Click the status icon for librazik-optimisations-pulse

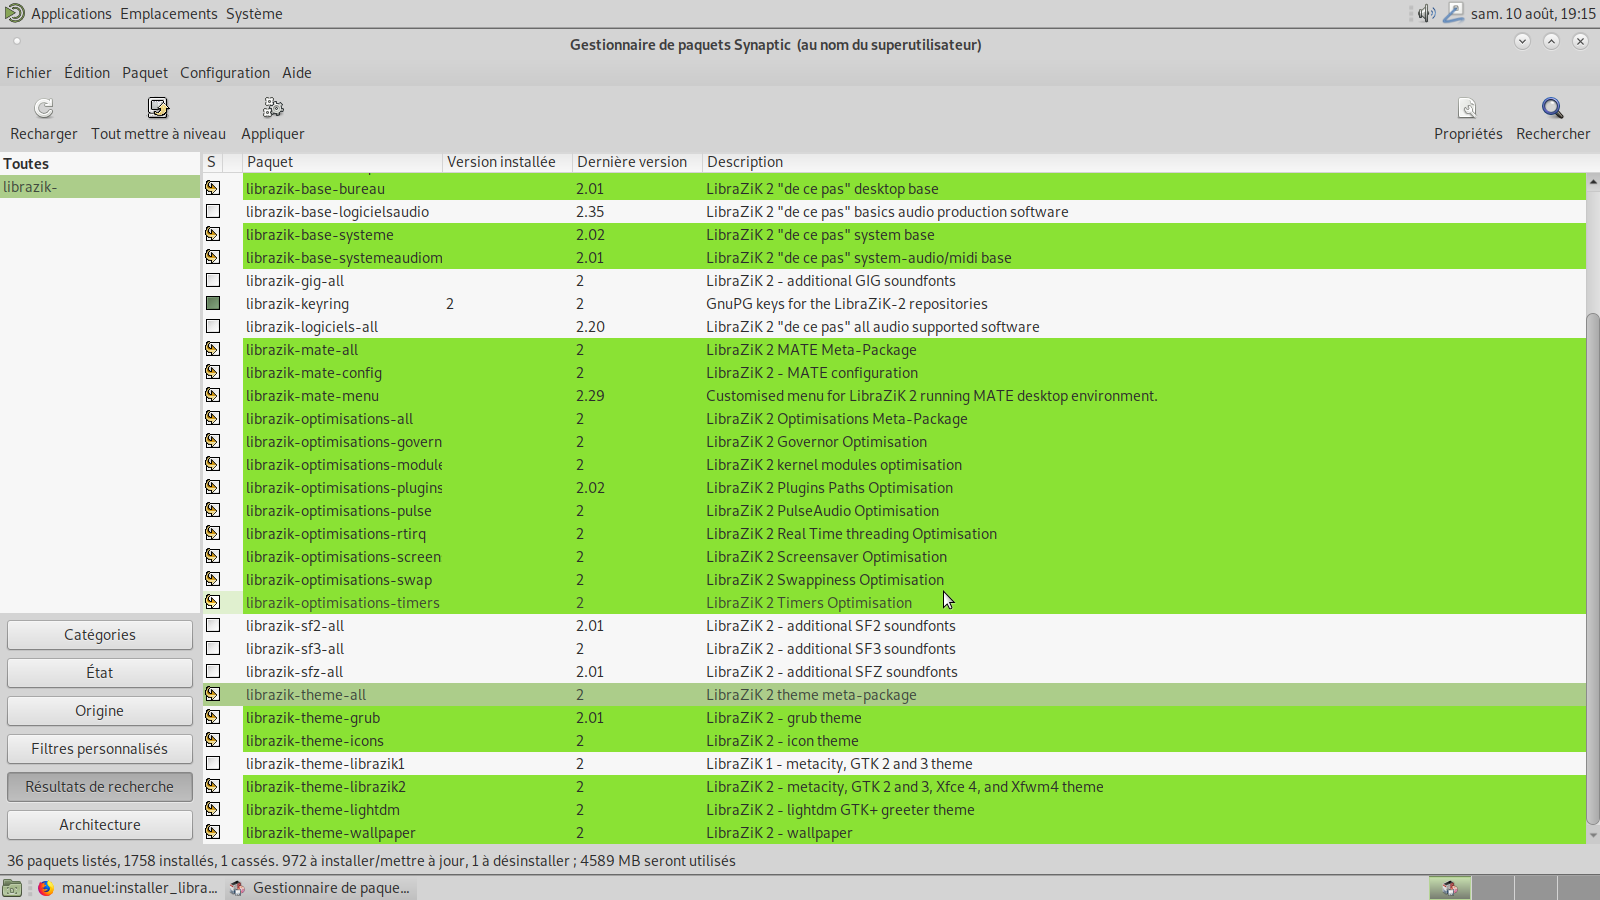213,510
